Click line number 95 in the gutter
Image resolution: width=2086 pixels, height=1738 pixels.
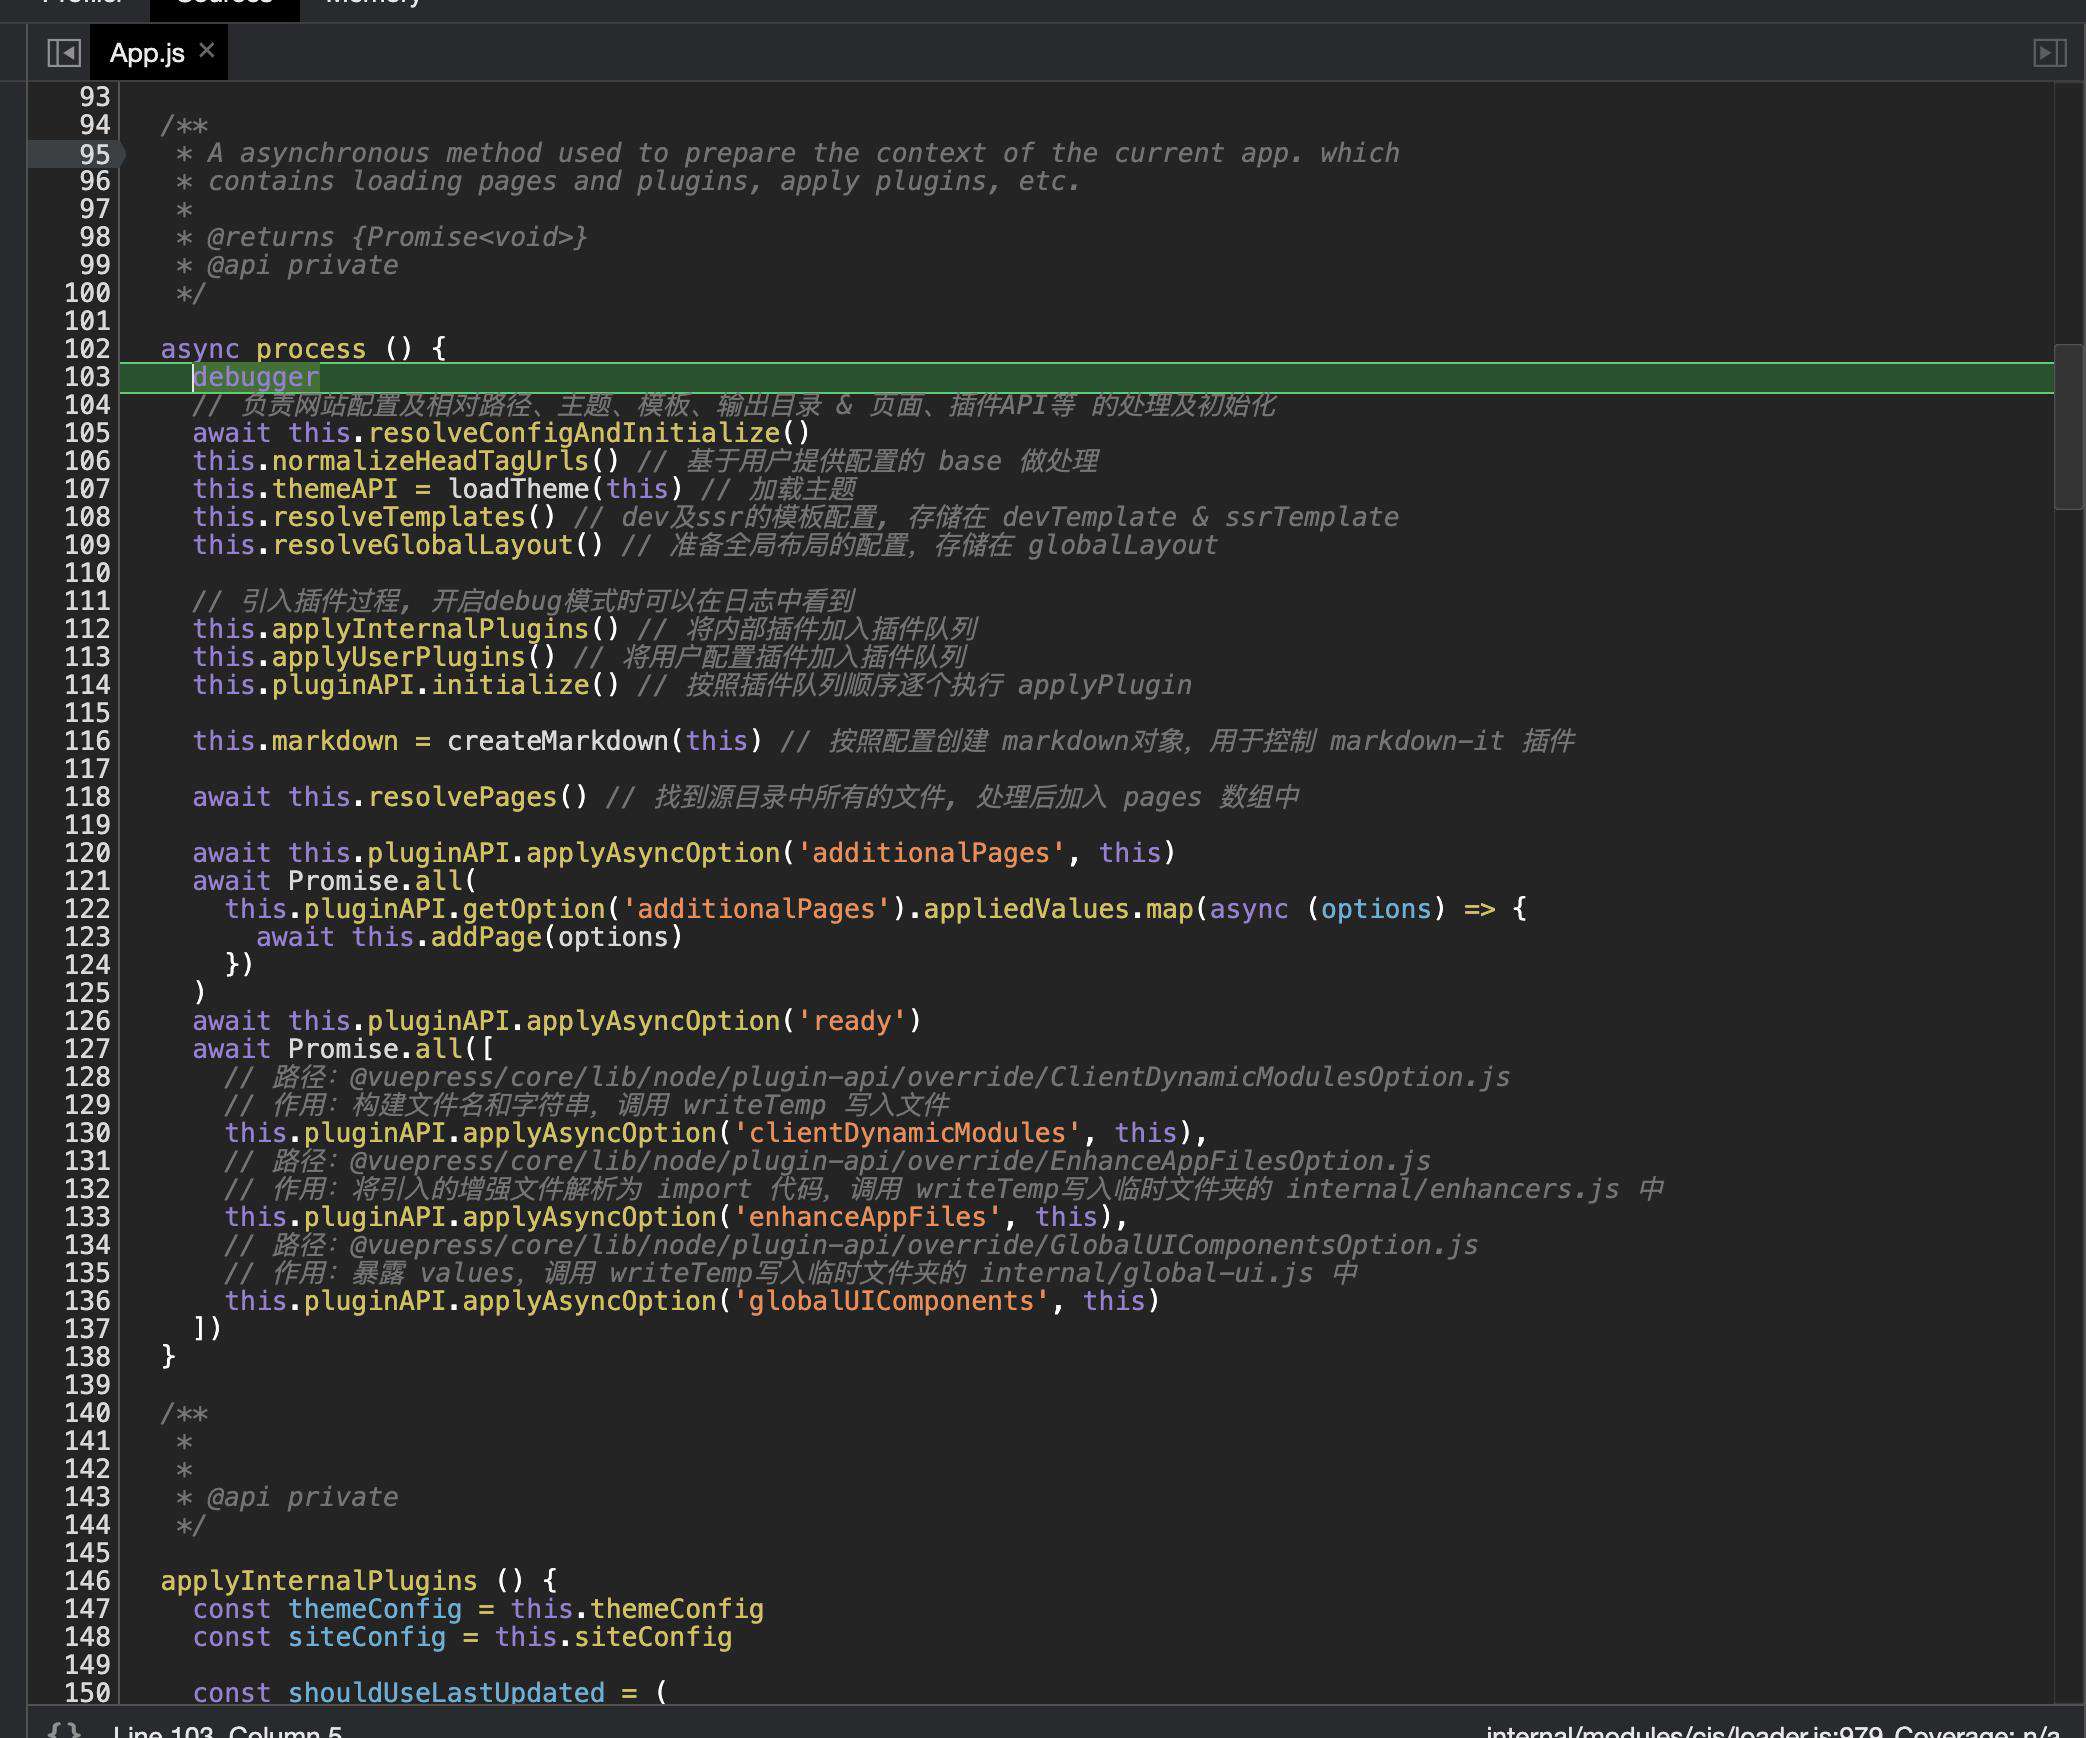[94, 154]
